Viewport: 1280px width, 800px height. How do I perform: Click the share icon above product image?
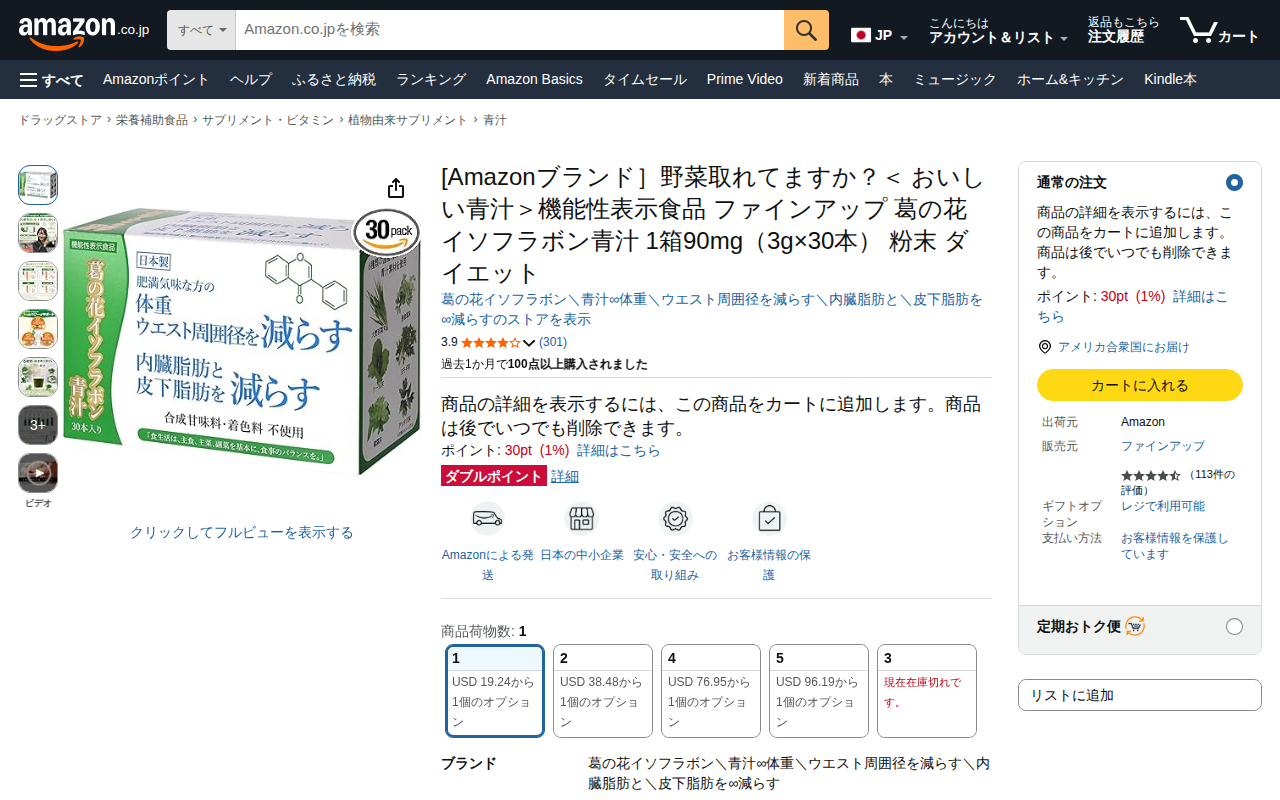tap(396, 189)
